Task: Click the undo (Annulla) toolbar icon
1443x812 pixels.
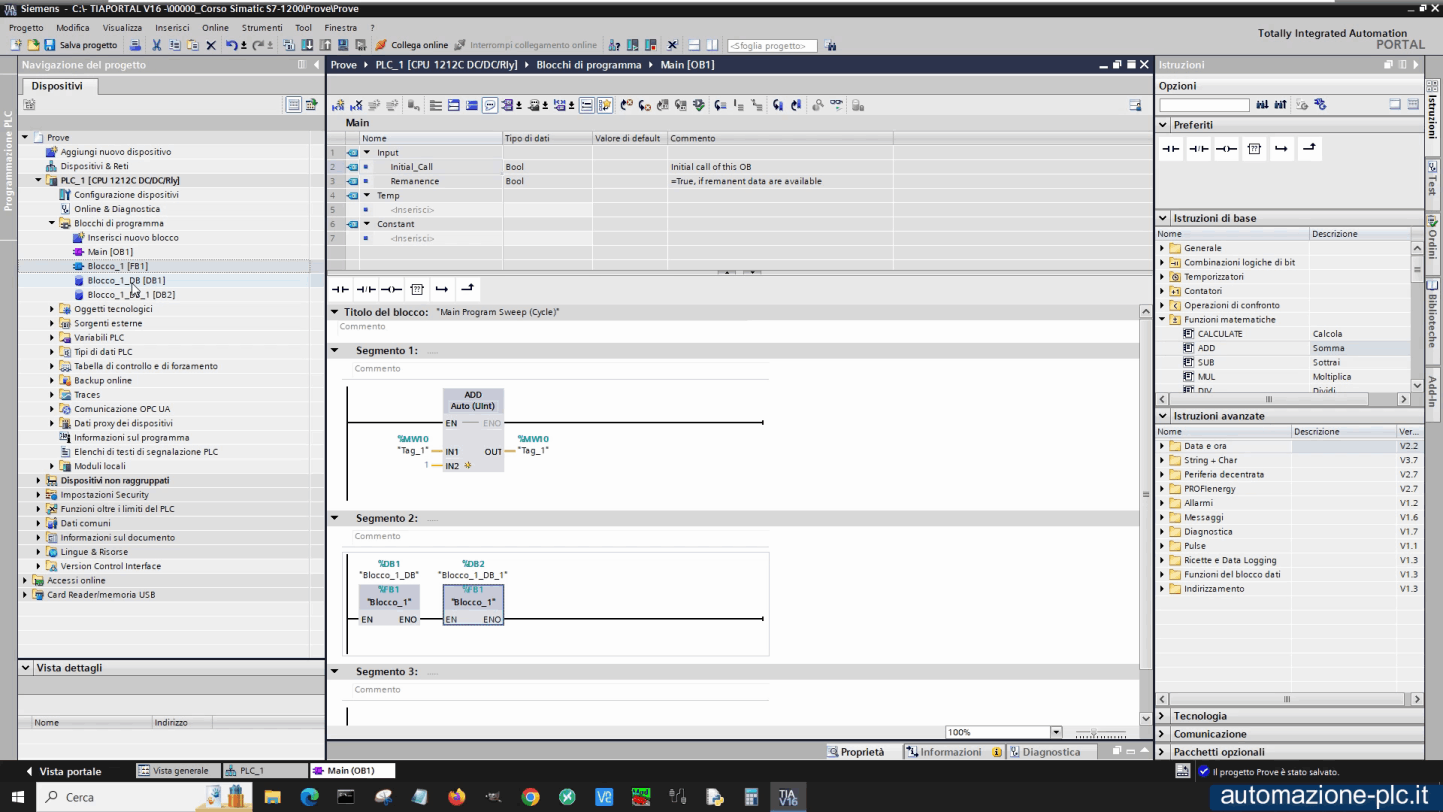Action: coord(232,45)
